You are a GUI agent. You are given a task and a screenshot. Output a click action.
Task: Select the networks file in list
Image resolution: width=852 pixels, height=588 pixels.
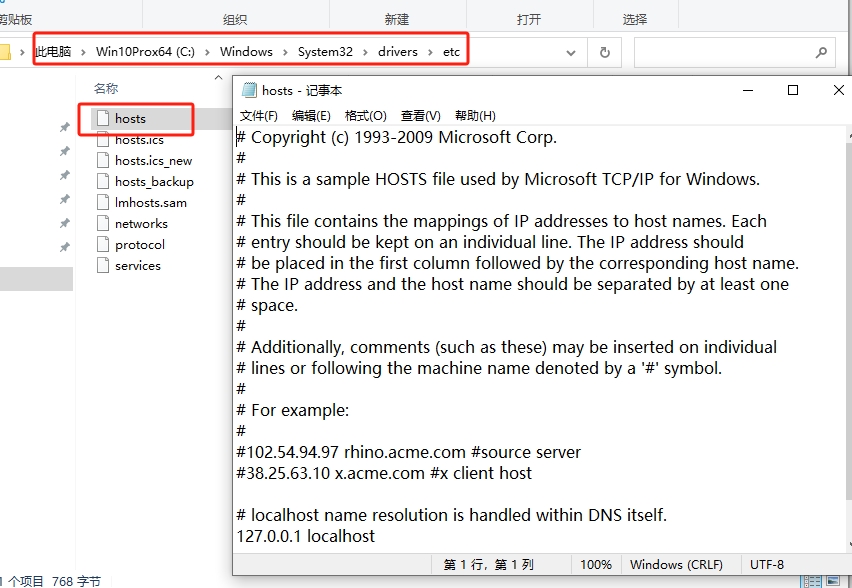[141, 223]
